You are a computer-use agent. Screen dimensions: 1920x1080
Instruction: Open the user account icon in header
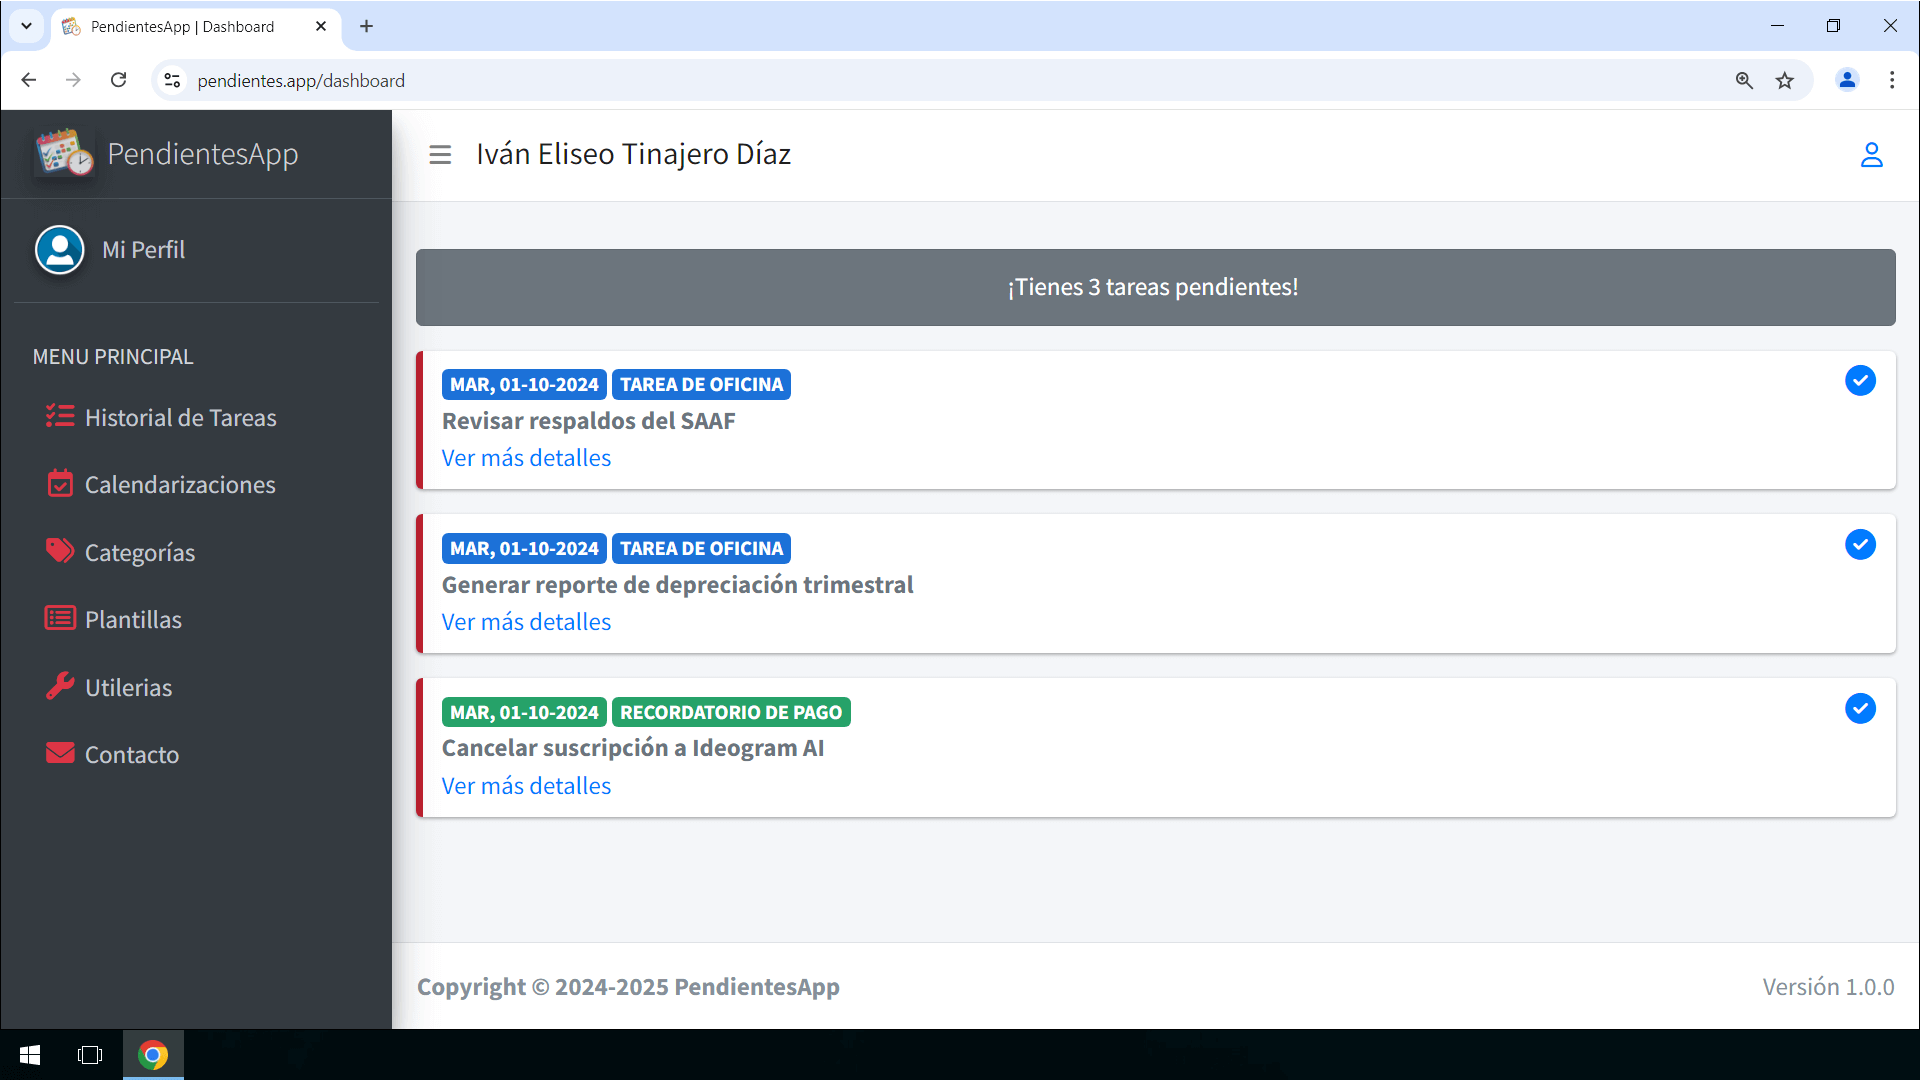click(1871, 155)
